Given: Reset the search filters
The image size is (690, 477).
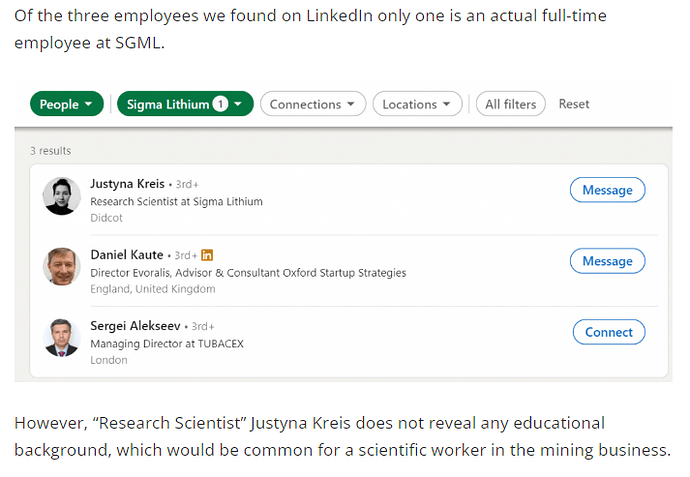Looking at the screenshot, I should (x=574, y=104).
